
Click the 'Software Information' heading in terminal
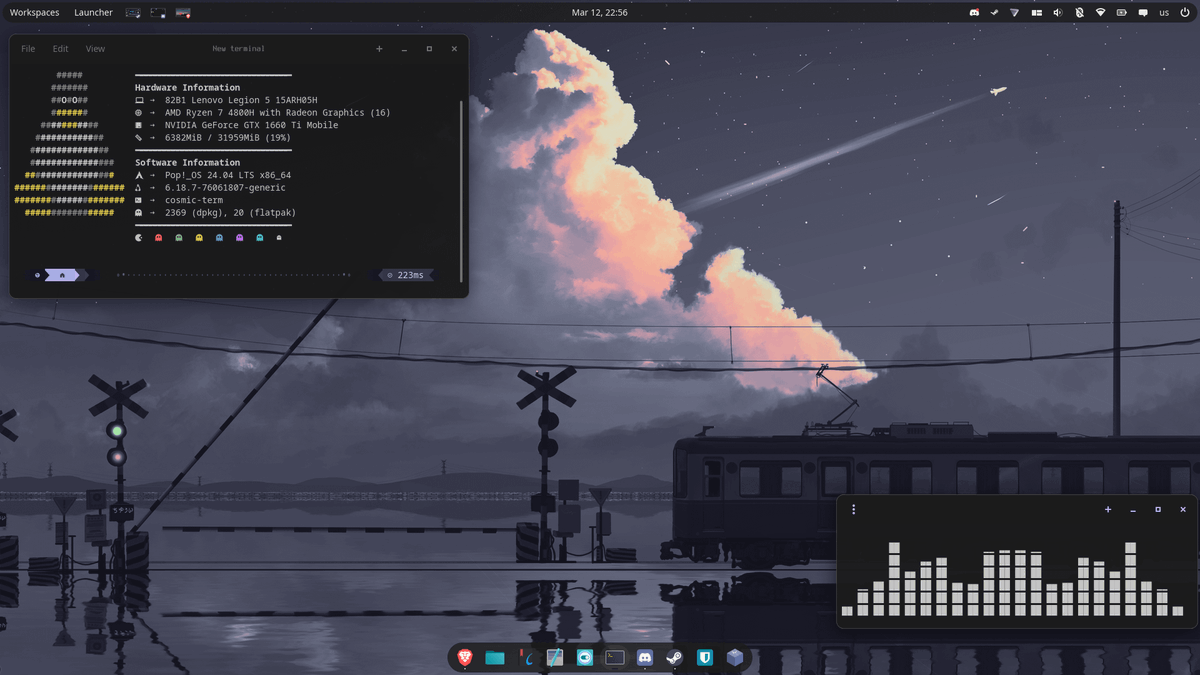(x=187, y=162)
